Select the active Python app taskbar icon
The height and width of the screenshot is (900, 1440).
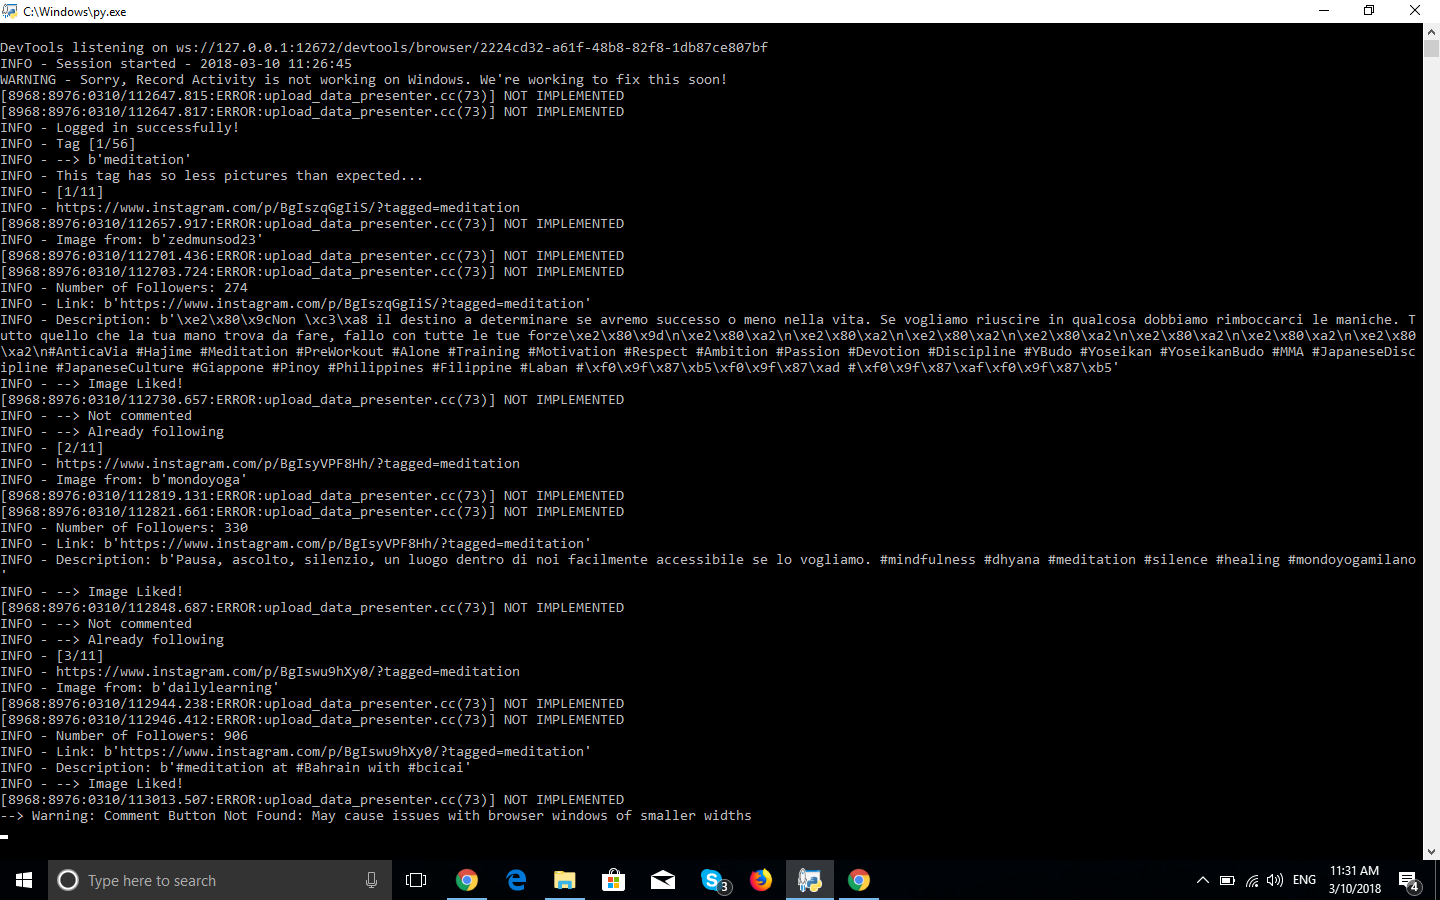[810, 880]
